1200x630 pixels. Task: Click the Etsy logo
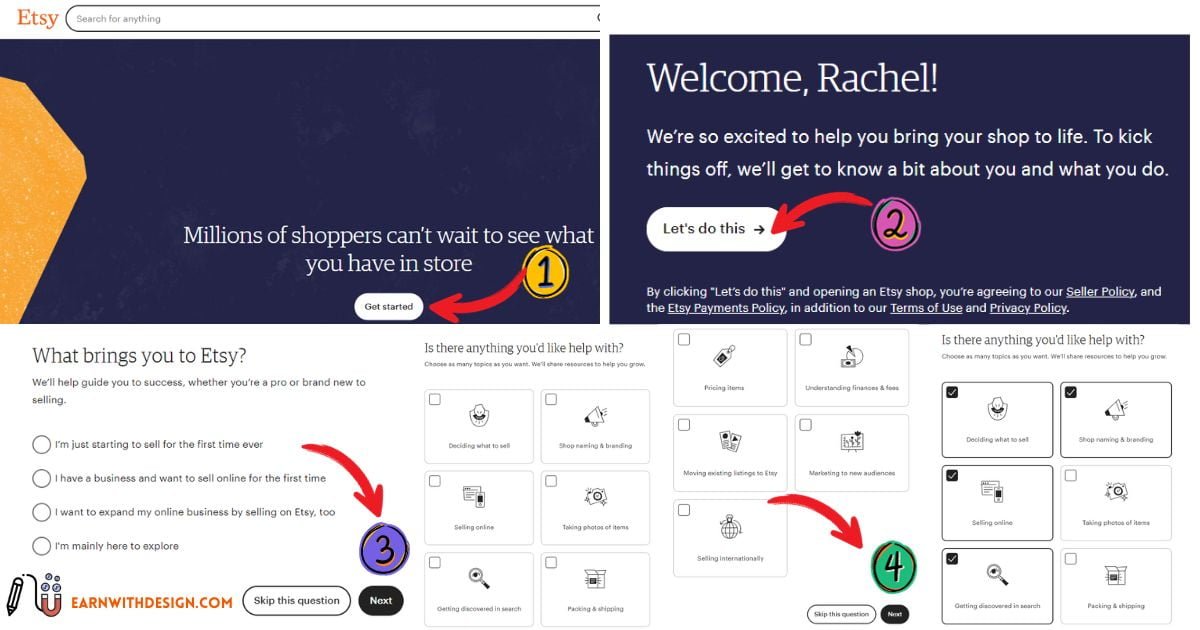36,17
